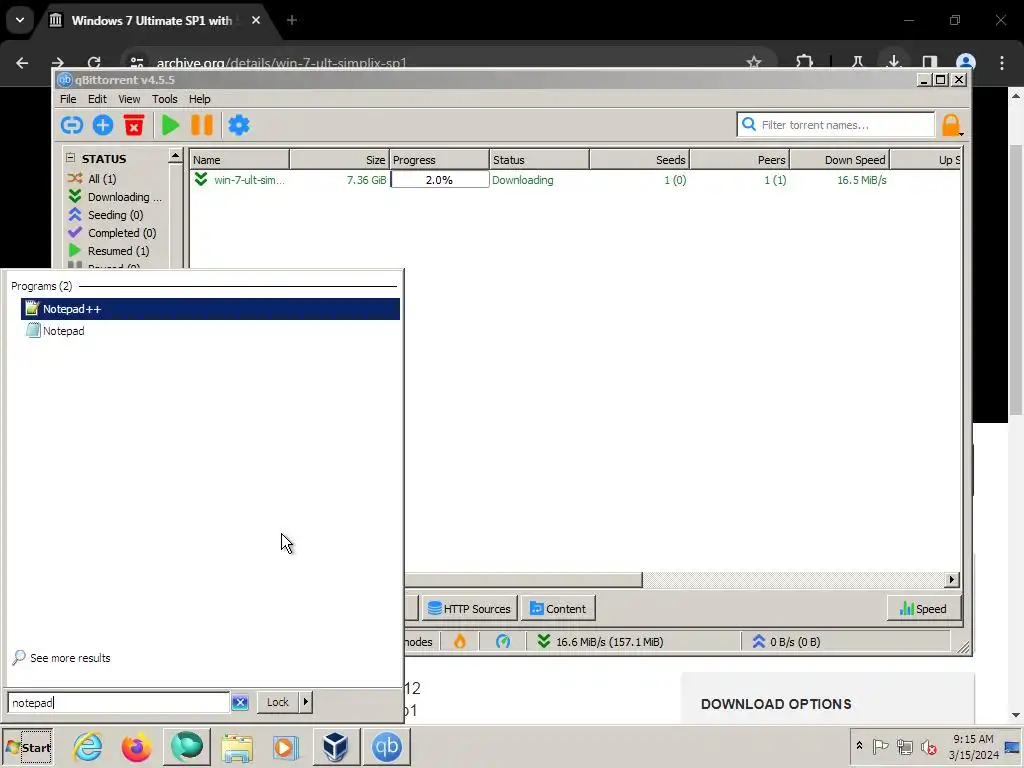Open the Tools menu in qBittorrent
This screenshot has height=768, width=1024.
pos(165,99)
